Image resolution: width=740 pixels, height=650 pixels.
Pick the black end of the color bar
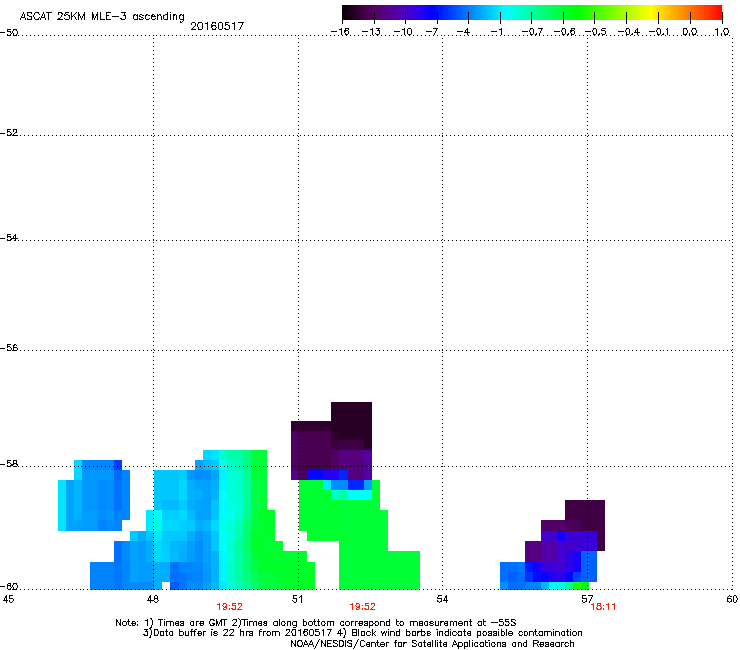[x=349, y=13]
